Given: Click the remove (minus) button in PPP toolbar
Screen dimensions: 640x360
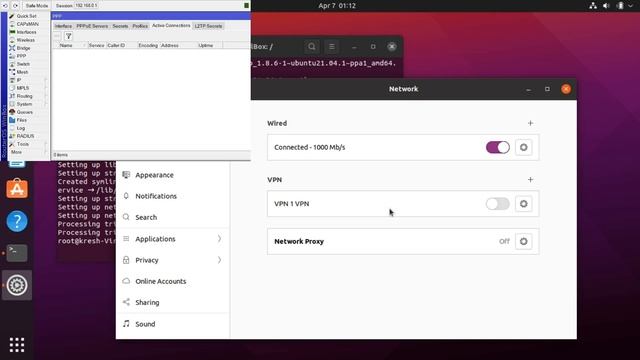Looking at the screenshot, I should [57, 36].
